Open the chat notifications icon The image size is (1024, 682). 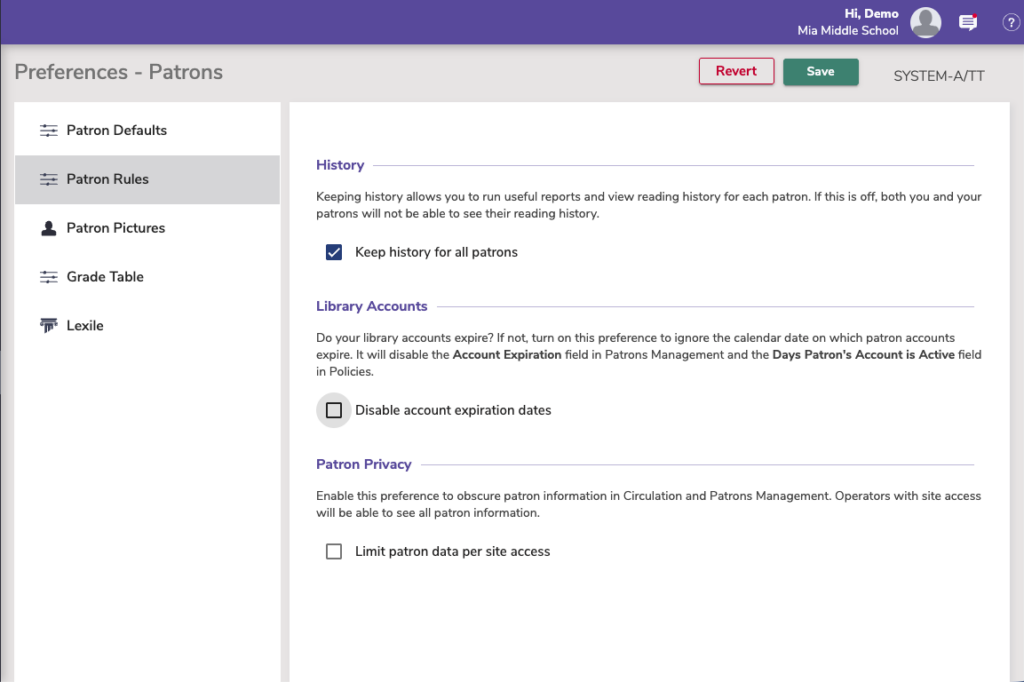coord(968,22)
